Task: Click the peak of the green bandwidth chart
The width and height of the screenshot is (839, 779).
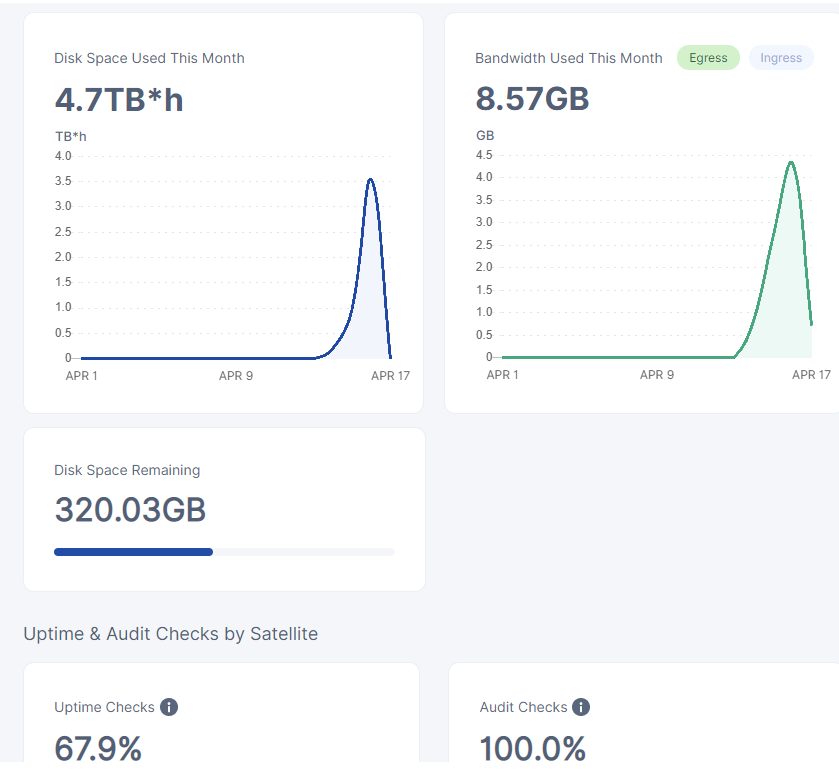Action: tap(791, 162)
